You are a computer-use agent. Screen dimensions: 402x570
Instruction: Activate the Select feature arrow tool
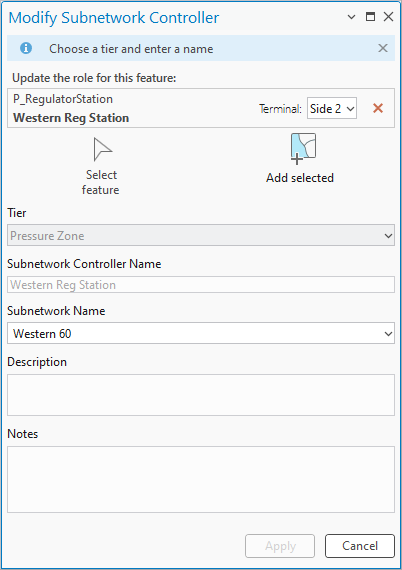(x=102, y=149)
